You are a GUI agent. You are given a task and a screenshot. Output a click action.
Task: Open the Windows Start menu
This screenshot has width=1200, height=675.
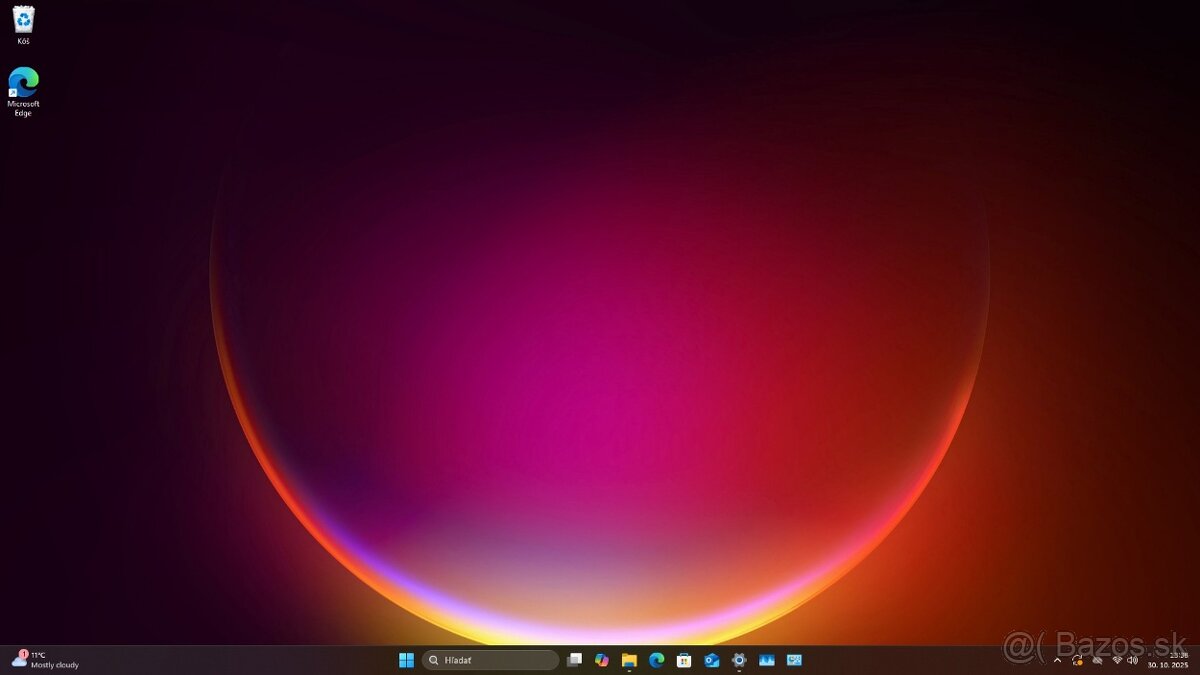coord(406,660)
